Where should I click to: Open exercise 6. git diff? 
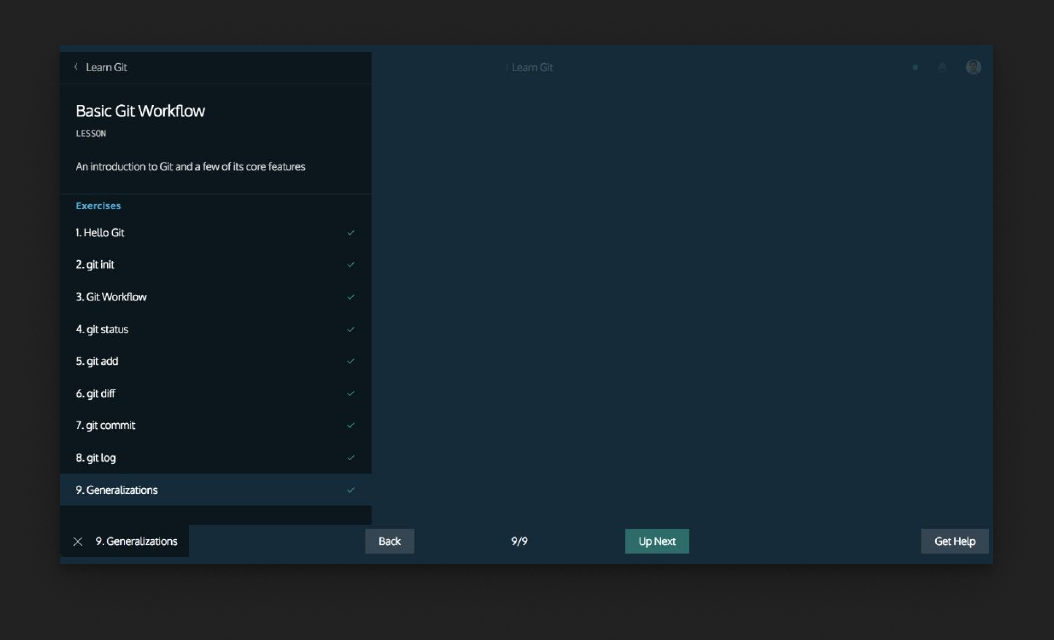coord(215,393)
